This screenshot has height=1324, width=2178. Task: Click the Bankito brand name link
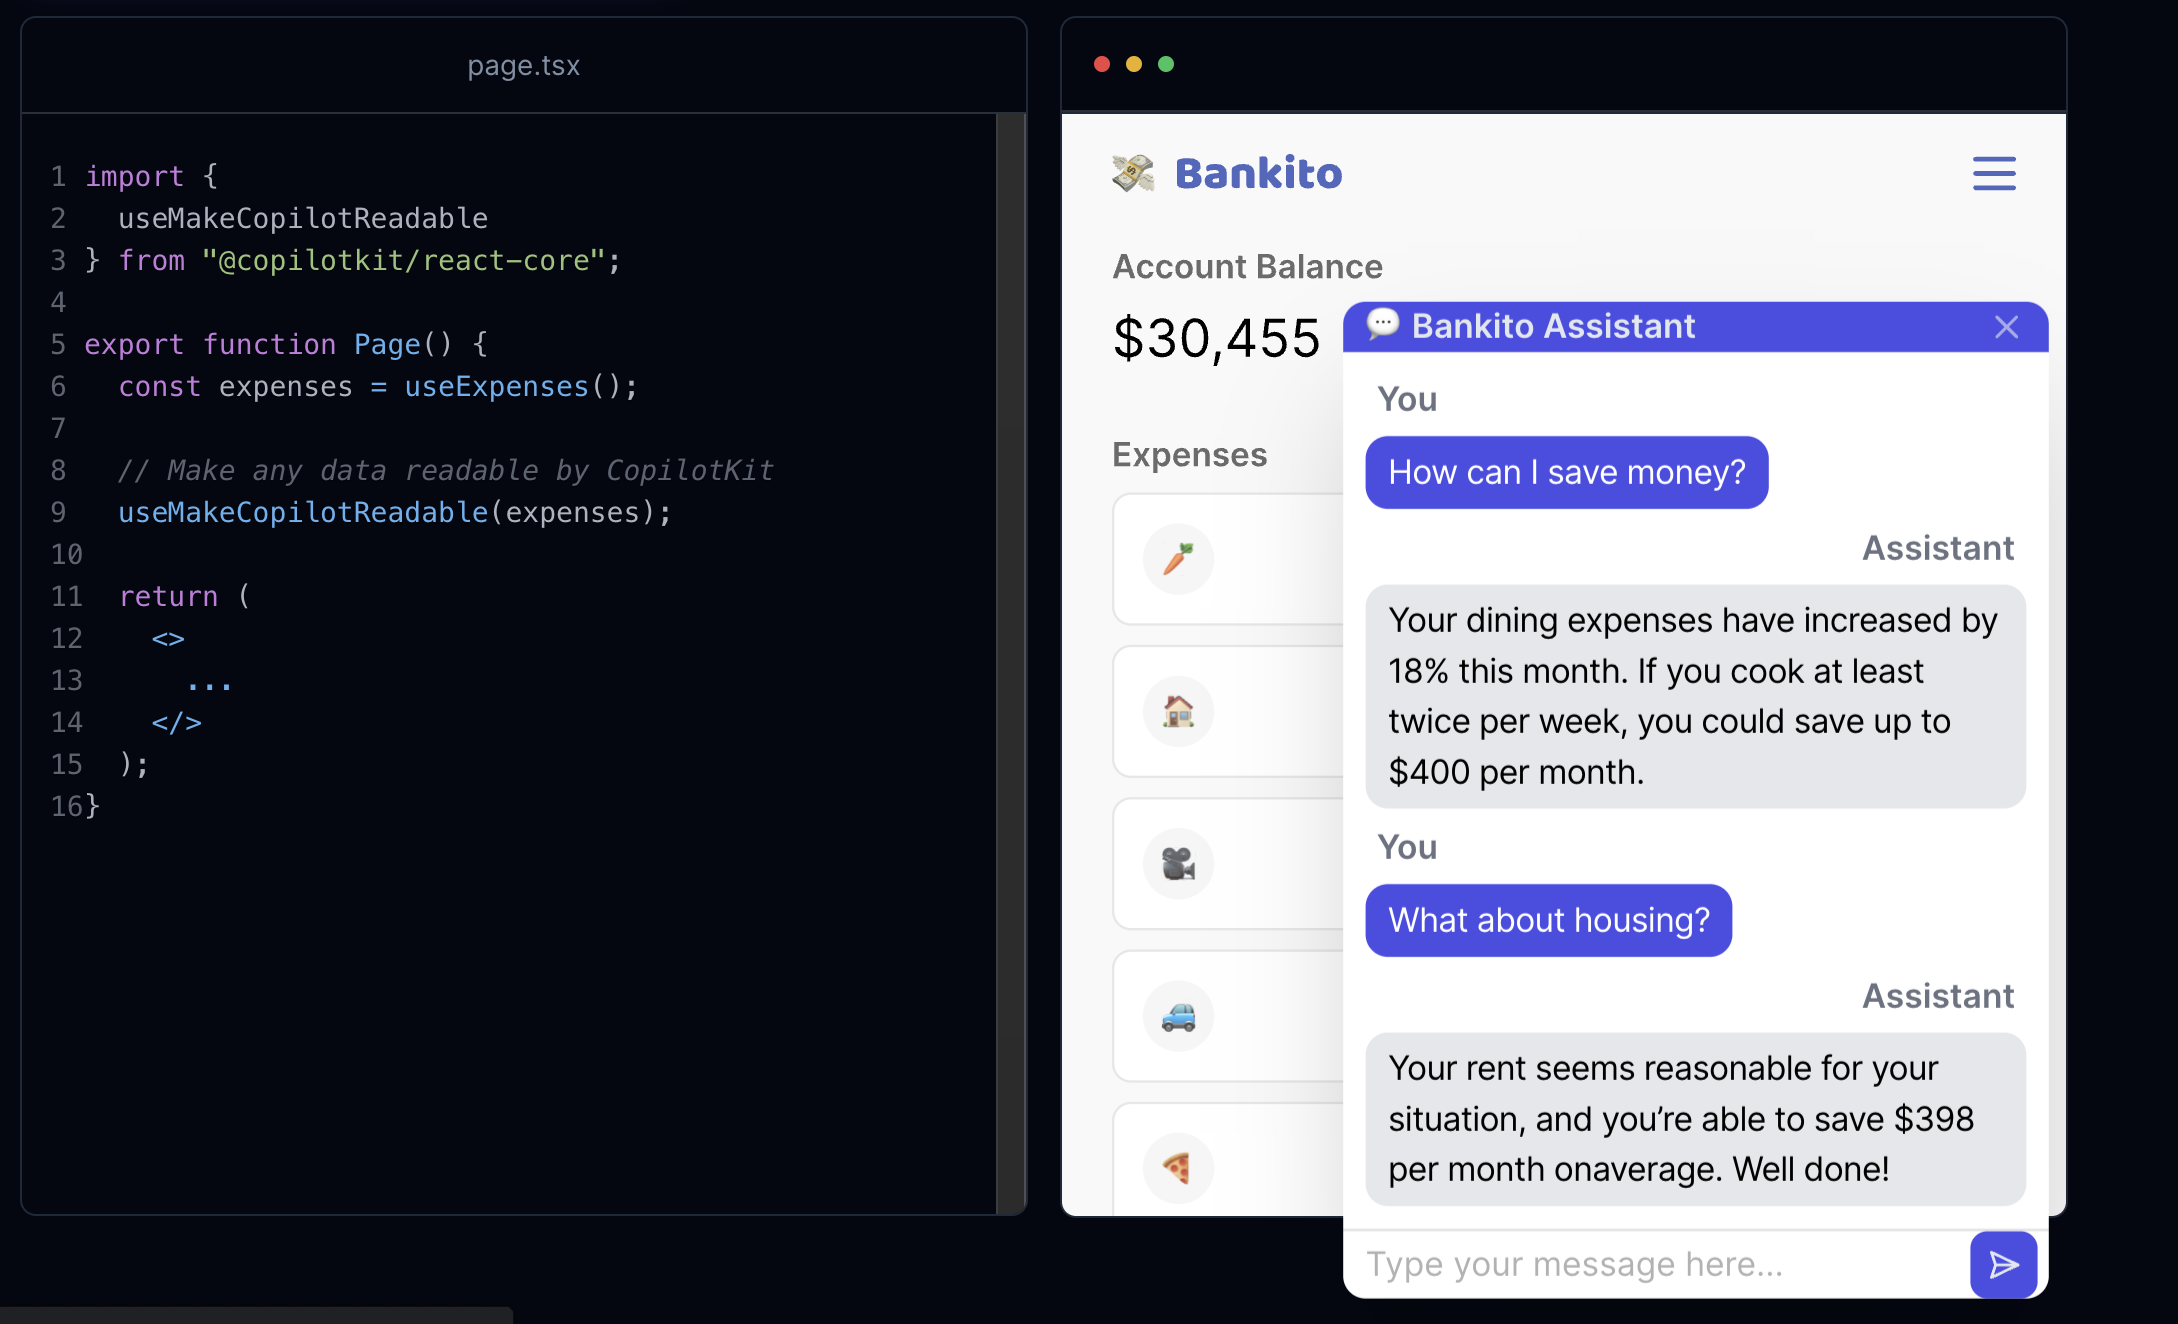(x=1258, y=173)
